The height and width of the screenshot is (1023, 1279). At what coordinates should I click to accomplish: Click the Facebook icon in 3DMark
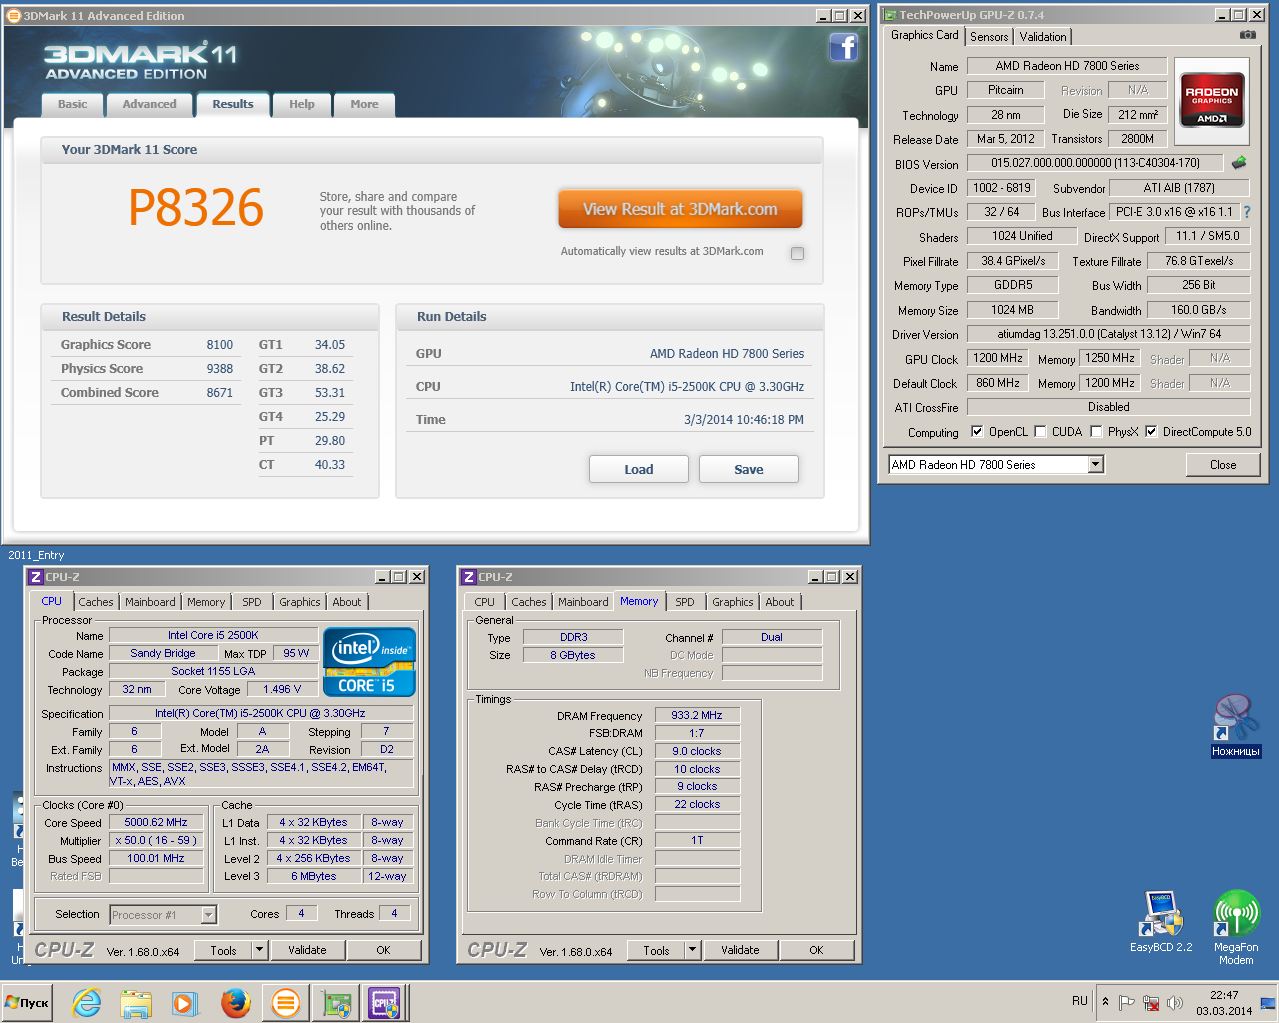(x=844, y=47)
